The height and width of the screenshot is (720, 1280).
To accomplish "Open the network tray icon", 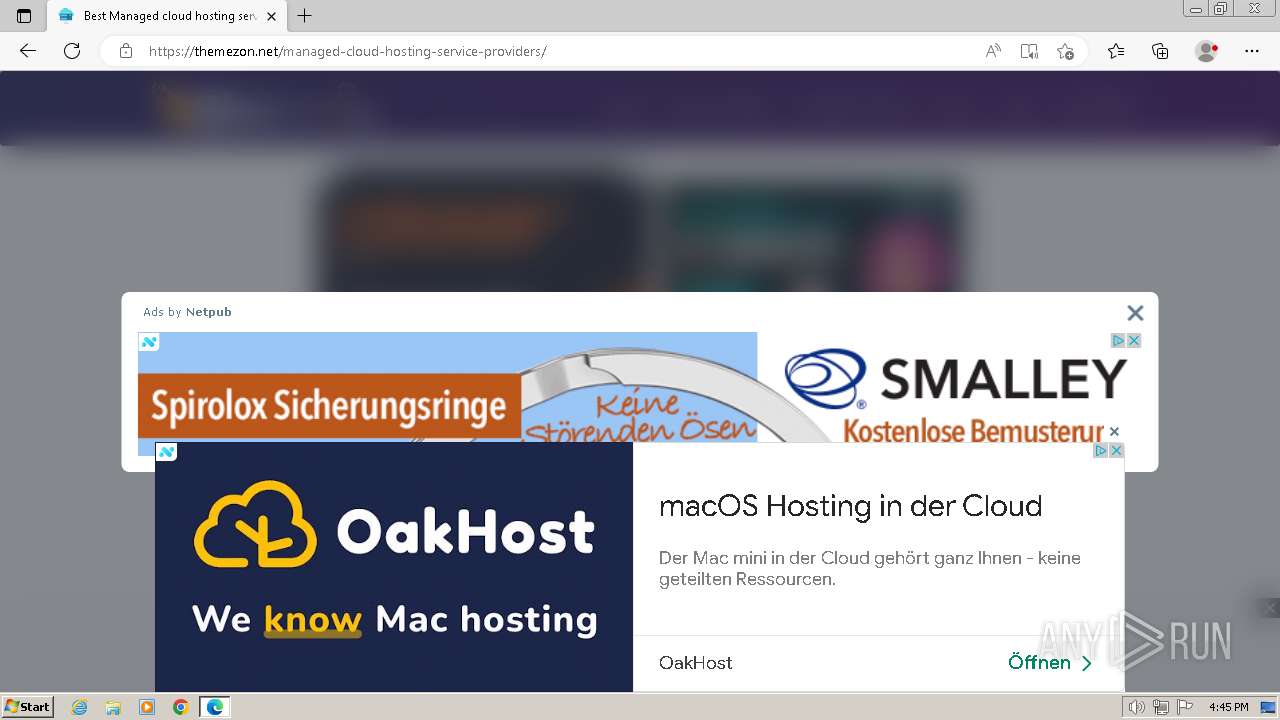I will [1160, 707].
